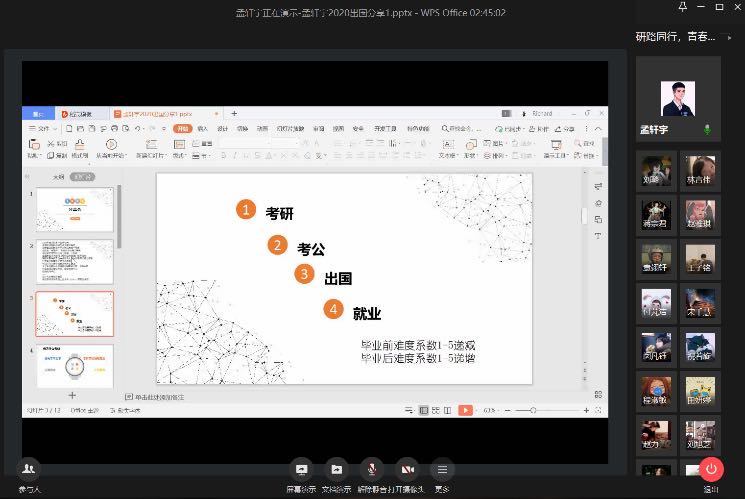Click the add slide plus below thumbnails

72,395
